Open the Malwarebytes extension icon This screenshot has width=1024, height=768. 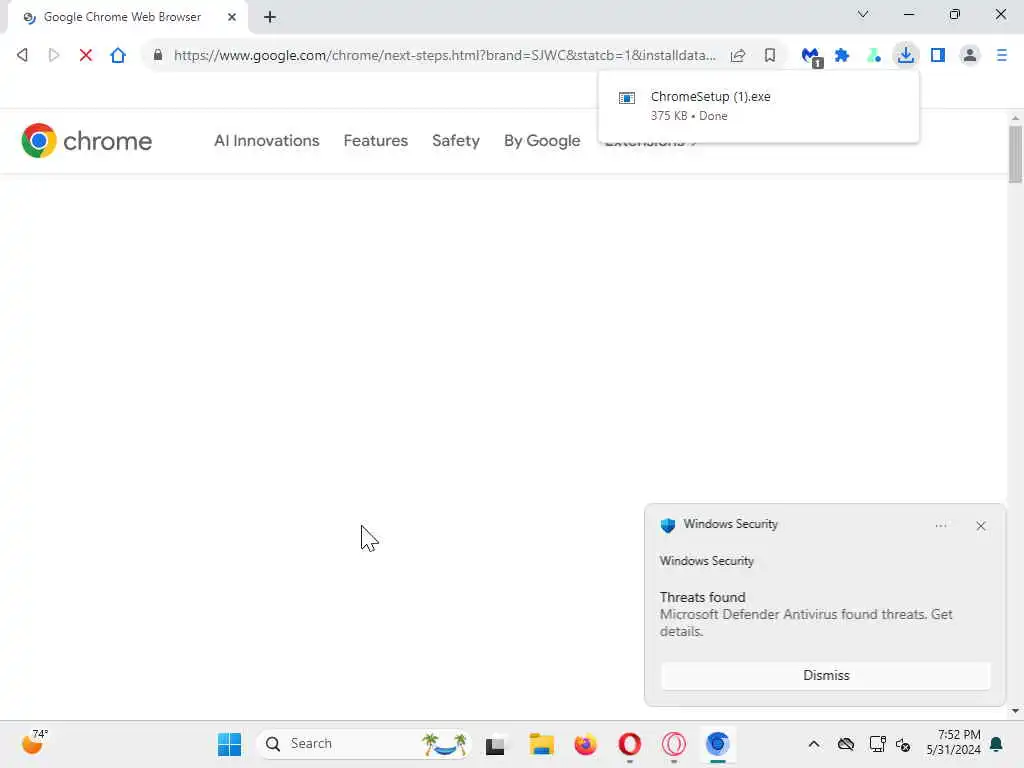tap(811, 56)
